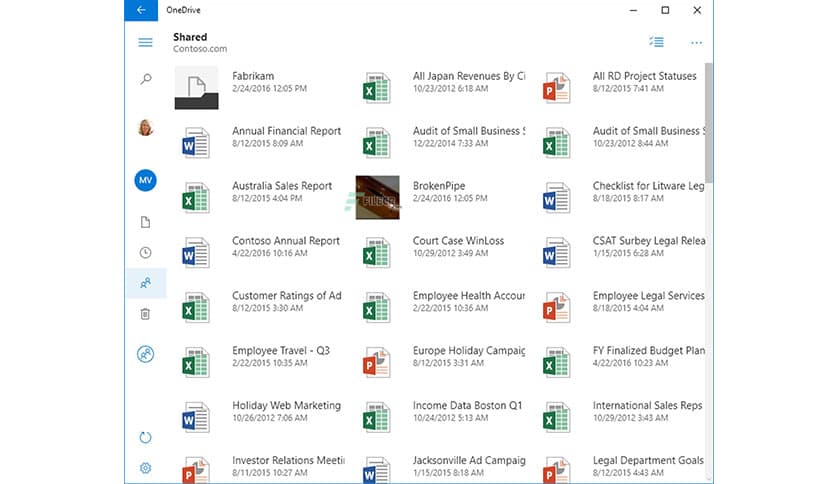Select the user profile photo account
The width and height of the screenshot is (836, 484).
coord(146,128)
